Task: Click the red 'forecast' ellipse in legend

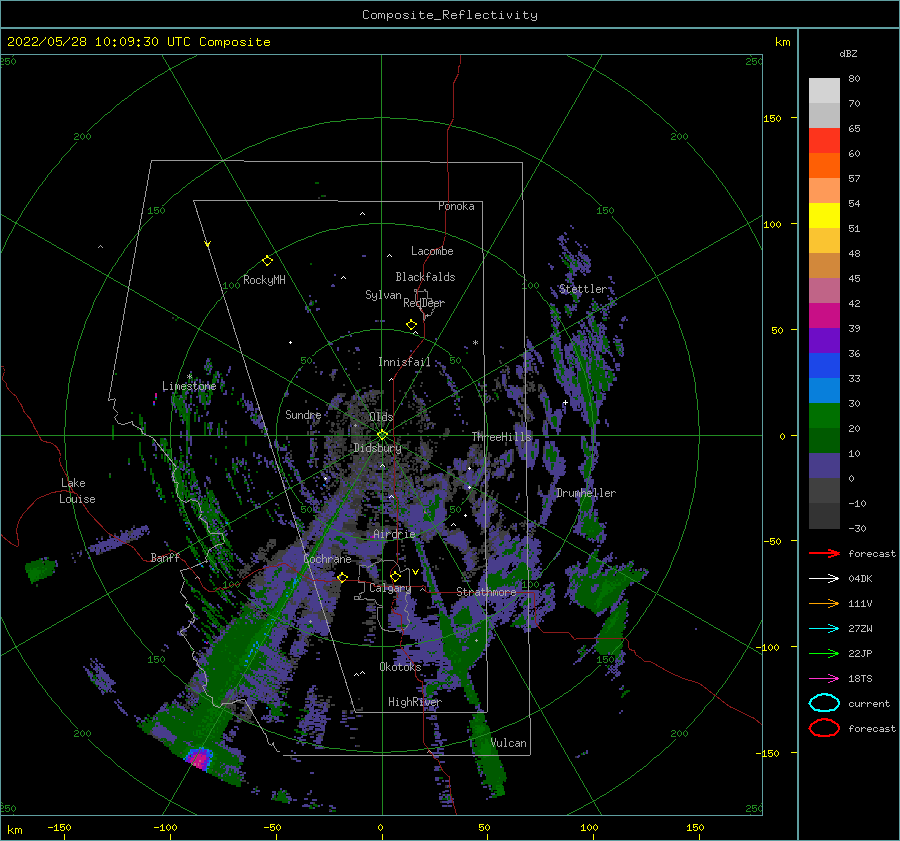Action: pyautogui.click(x=824, y=728)
